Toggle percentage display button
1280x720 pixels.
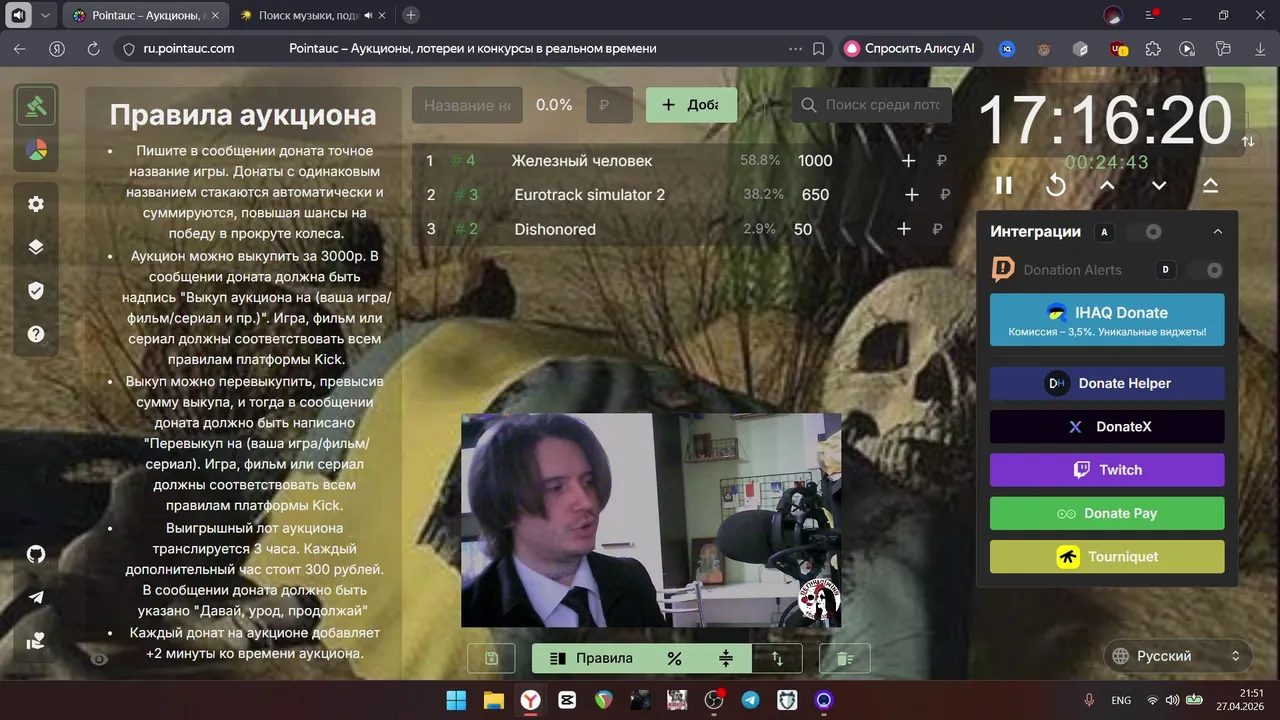pos(674,658)
